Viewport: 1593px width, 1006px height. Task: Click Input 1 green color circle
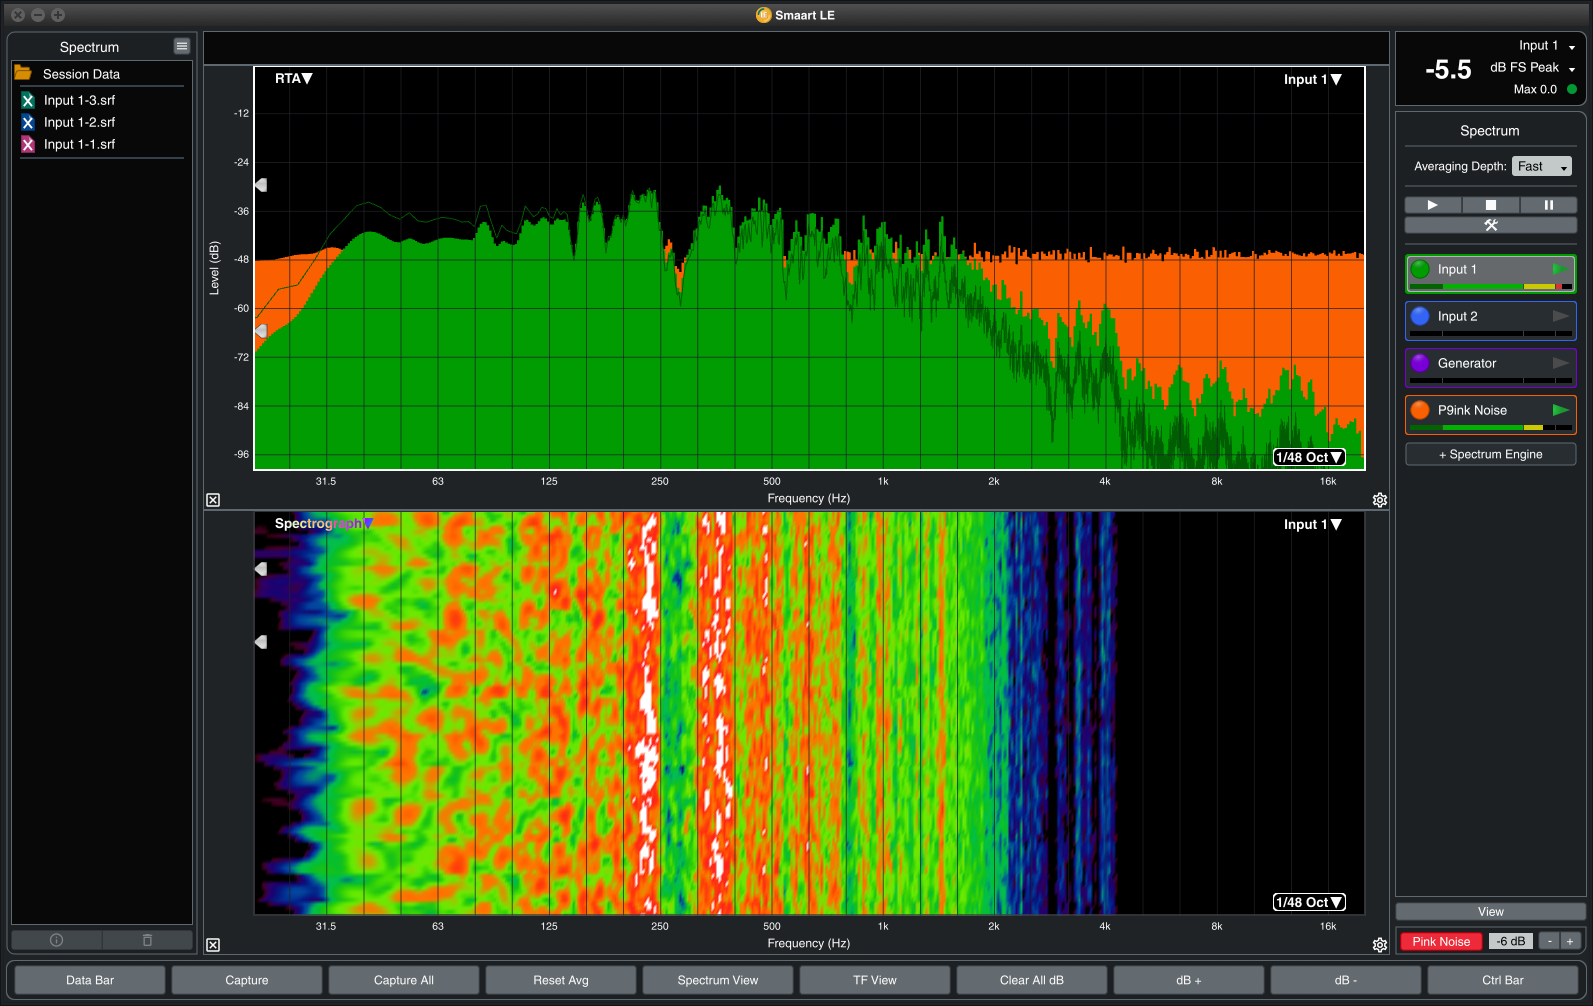1420,269
